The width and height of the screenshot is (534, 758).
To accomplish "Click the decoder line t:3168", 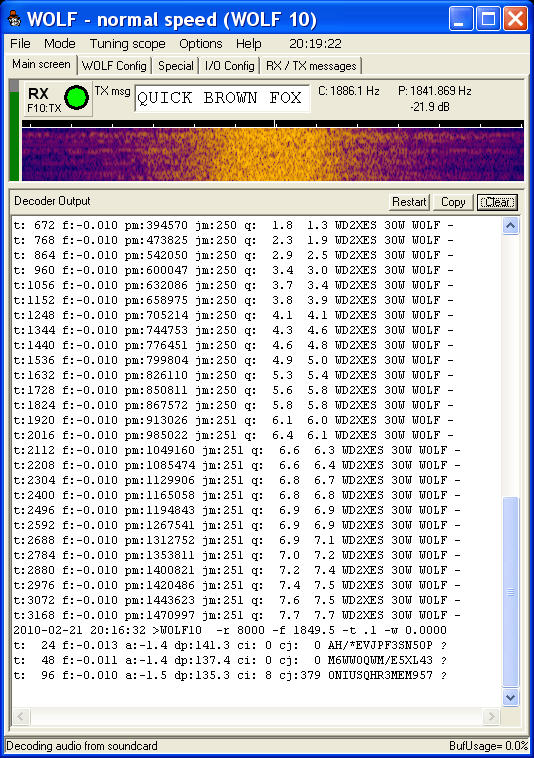I will 237,615.
